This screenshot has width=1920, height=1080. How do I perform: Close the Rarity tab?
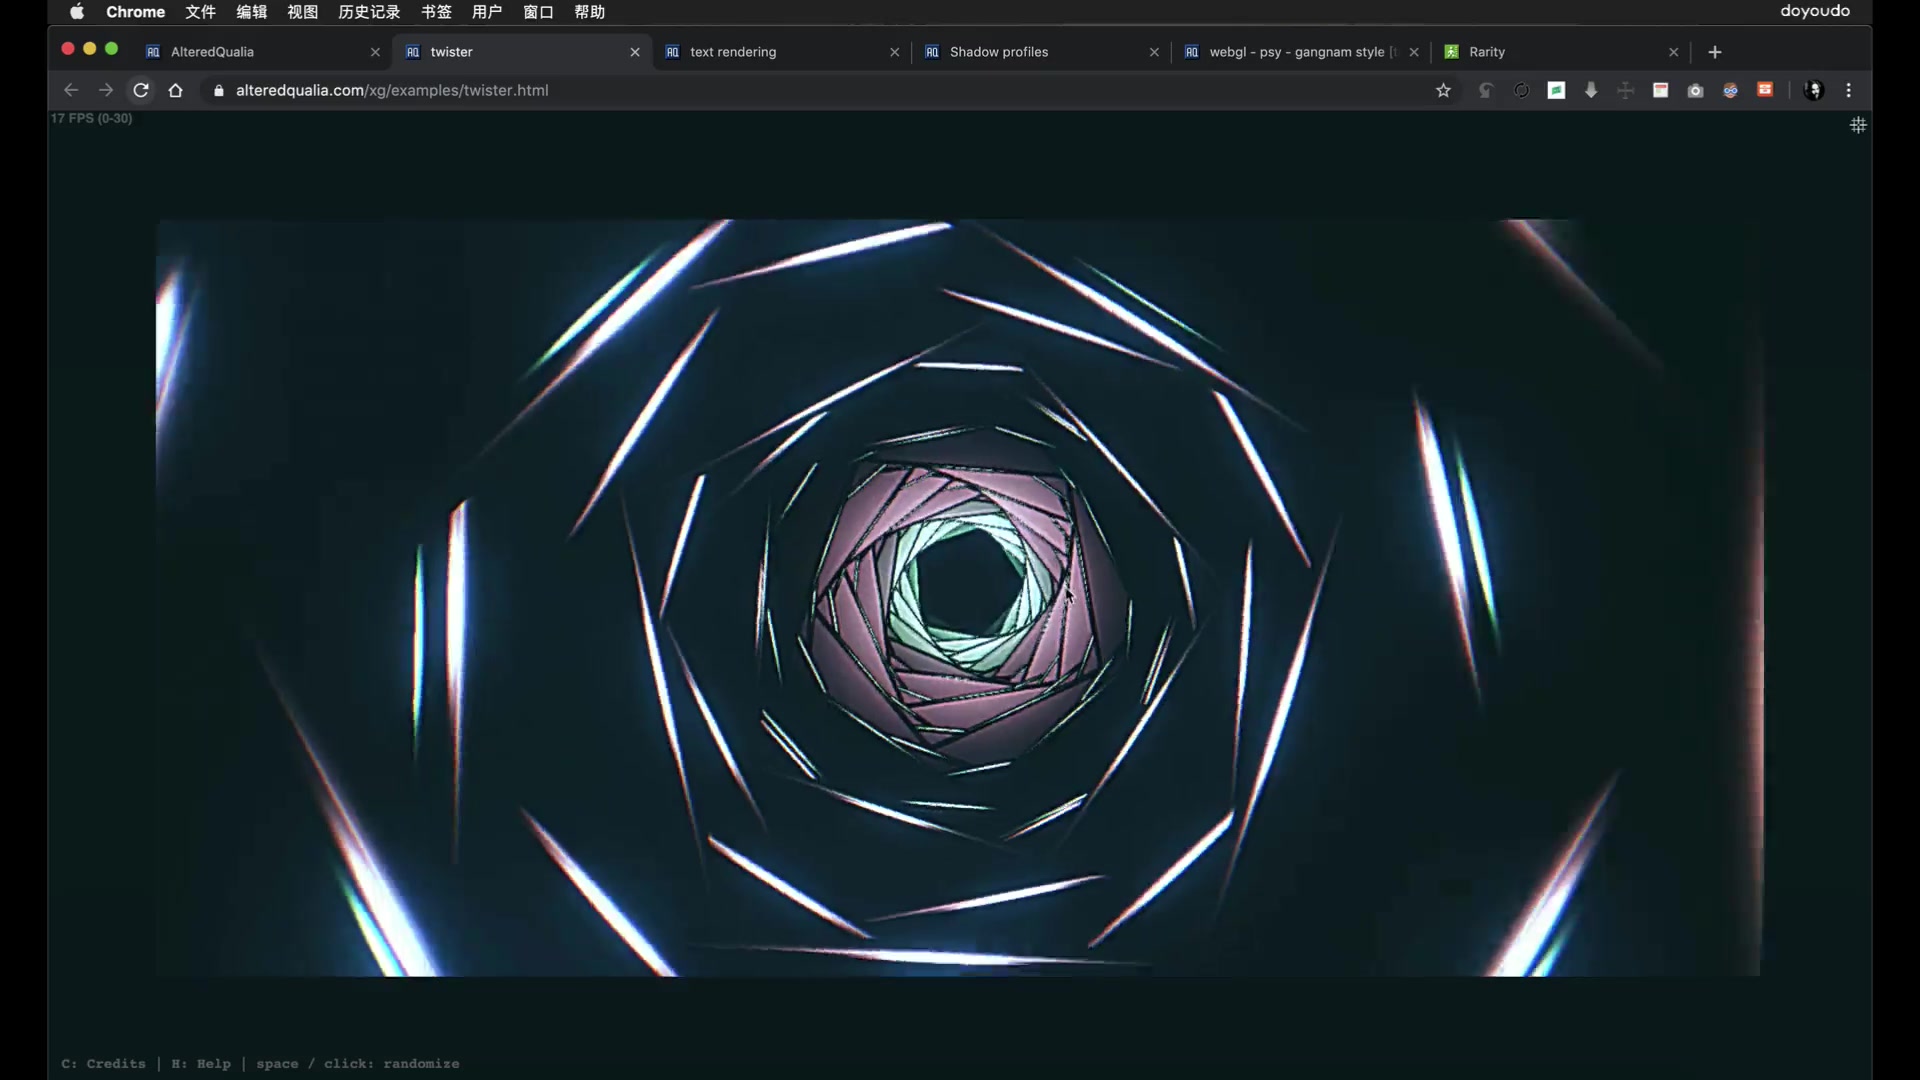coord(1673,52)
